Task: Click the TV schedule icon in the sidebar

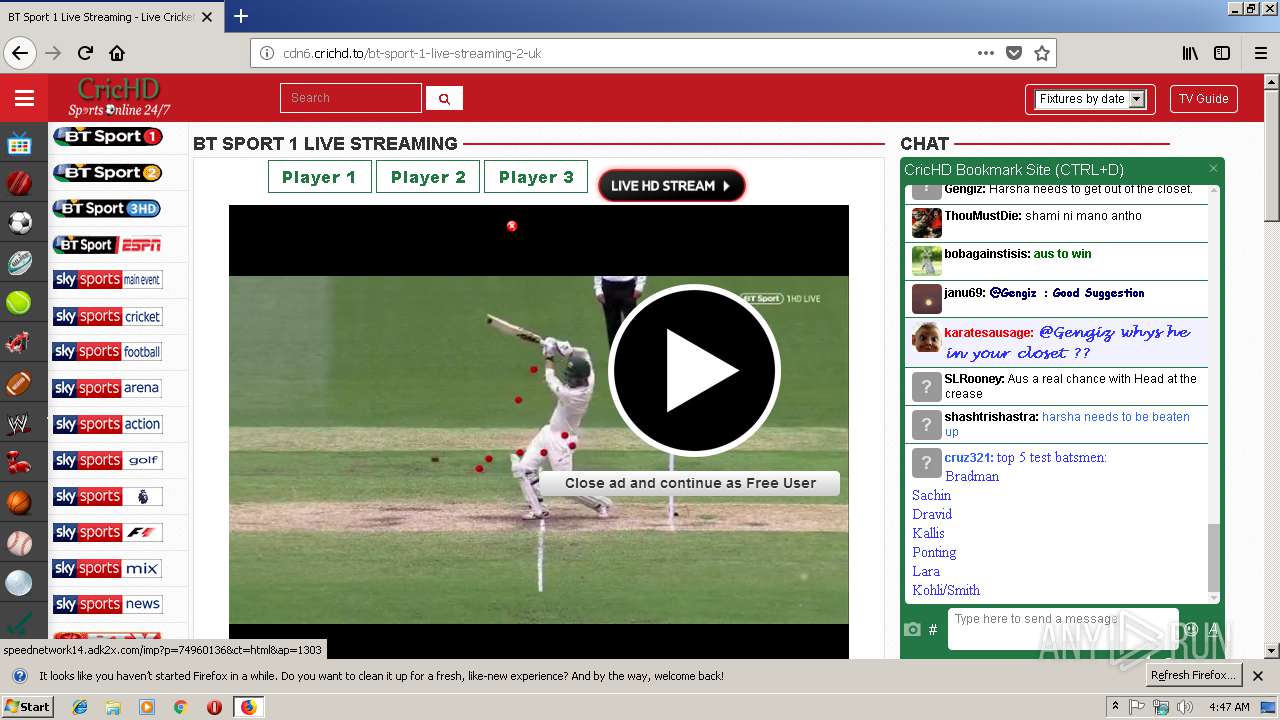Action: point(19,144)
